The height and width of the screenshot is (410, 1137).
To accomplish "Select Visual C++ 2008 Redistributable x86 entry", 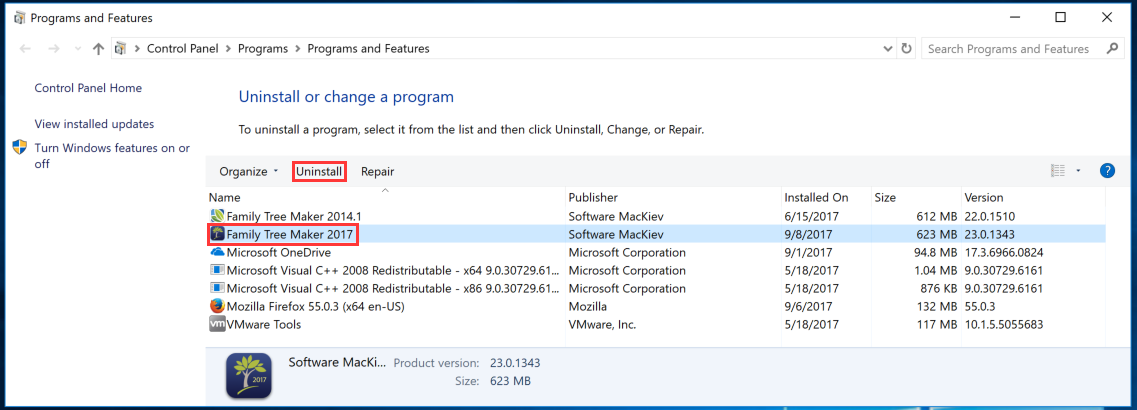I will [x=656, y=288].
